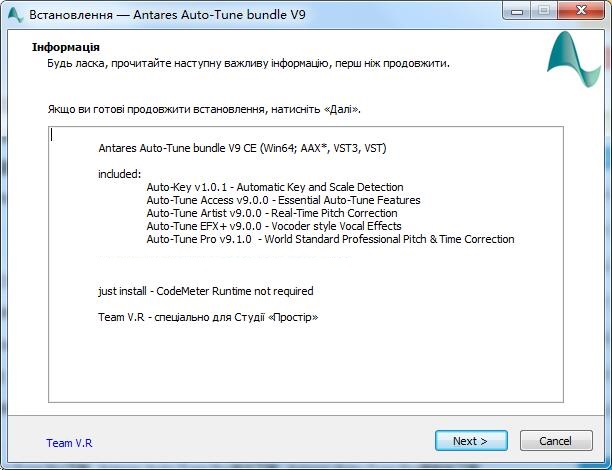The image size is (612, 470).
Task: Click the Auto-Tune Pro v9.1.0 line
Action: (330, 239)
